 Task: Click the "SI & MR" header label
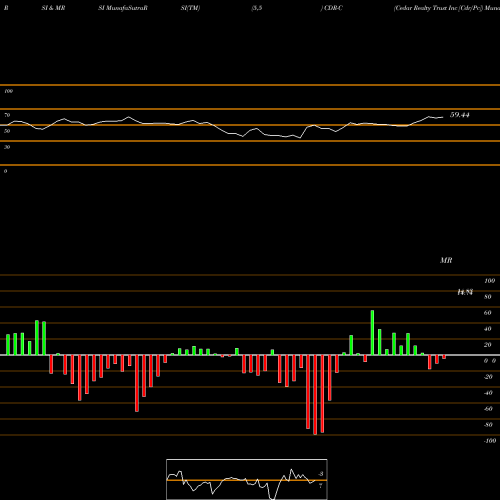tap(53, 8)
